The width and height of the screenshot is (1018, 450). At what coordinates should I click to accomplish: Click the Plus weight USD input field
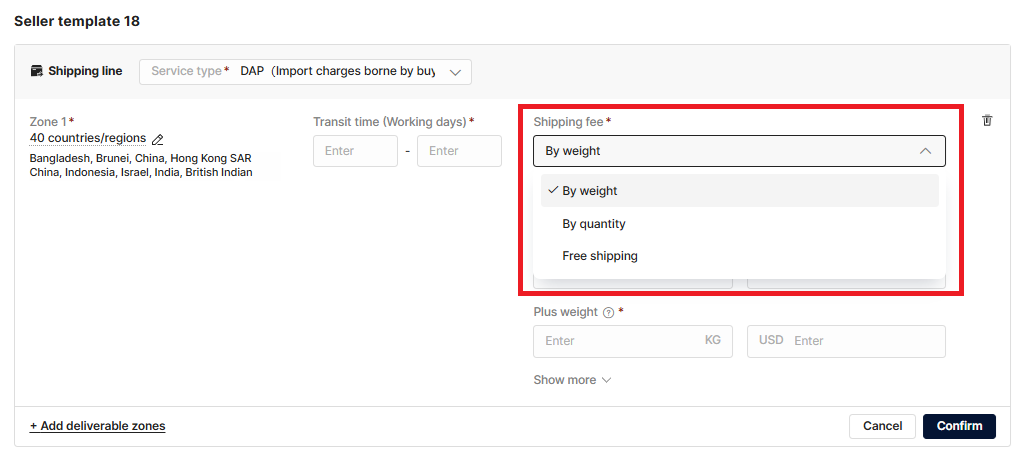point(860,341)
